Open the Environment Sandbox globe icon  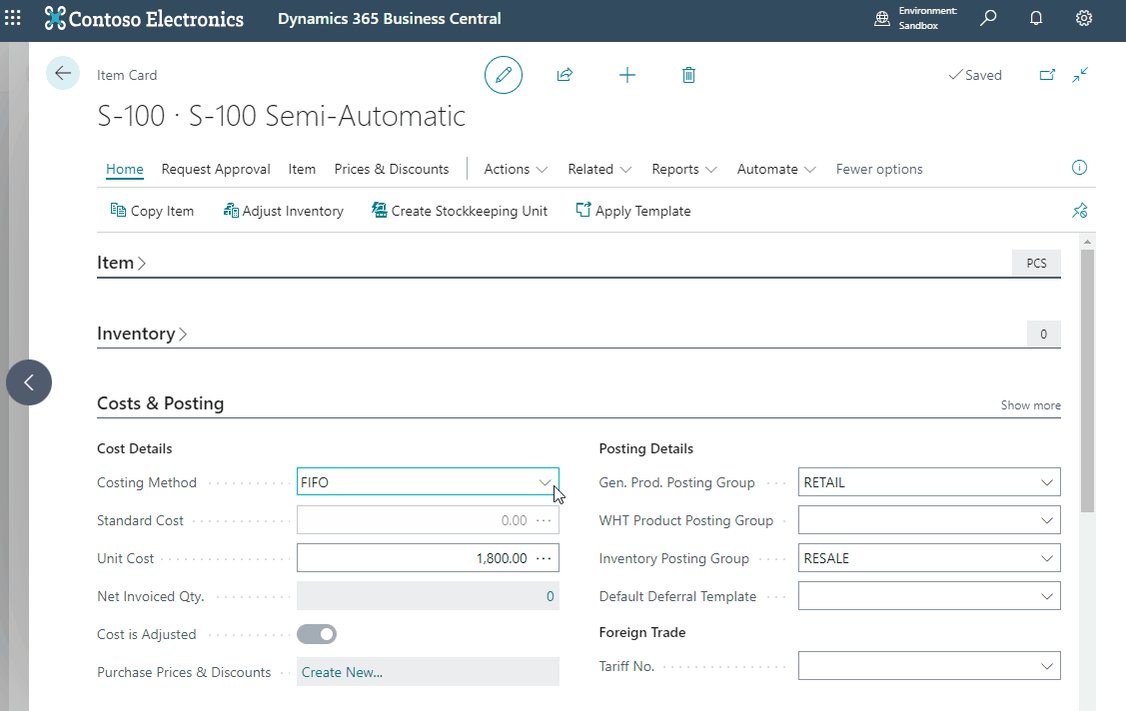tap(882, 18)
